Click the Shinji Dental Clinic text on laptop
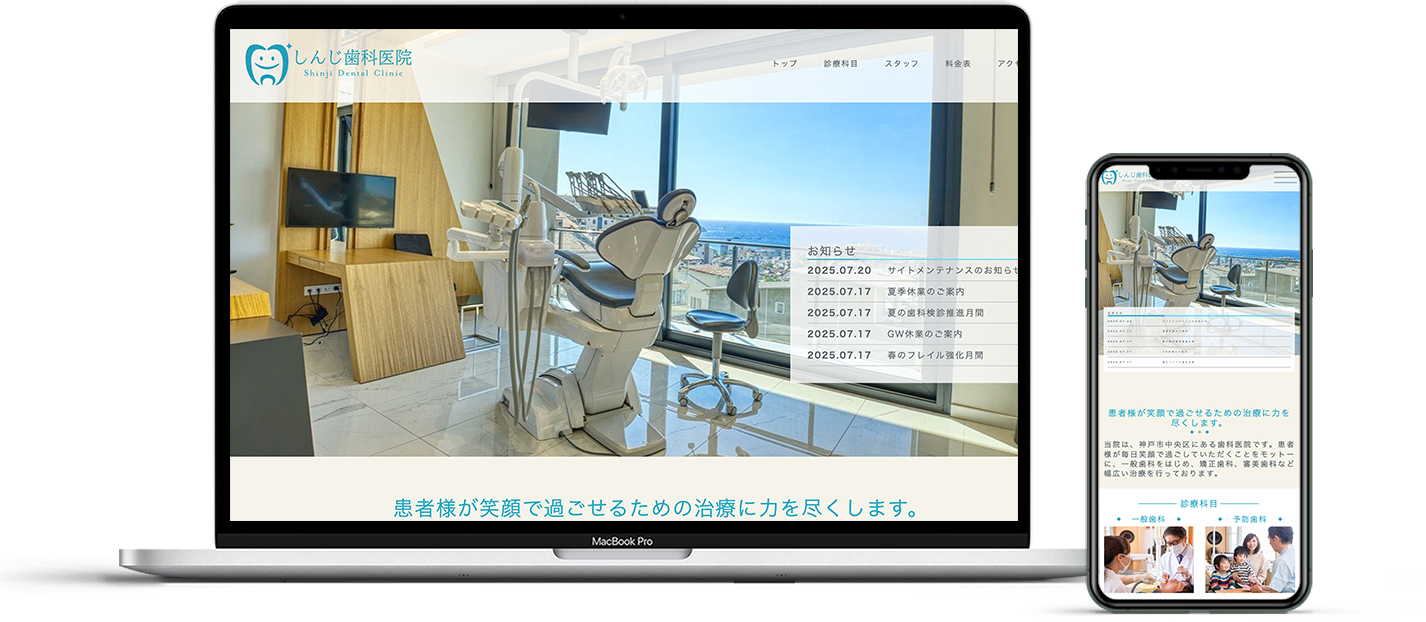The image size is (1426, 622). pyautogui.click(x=354, y=75)
